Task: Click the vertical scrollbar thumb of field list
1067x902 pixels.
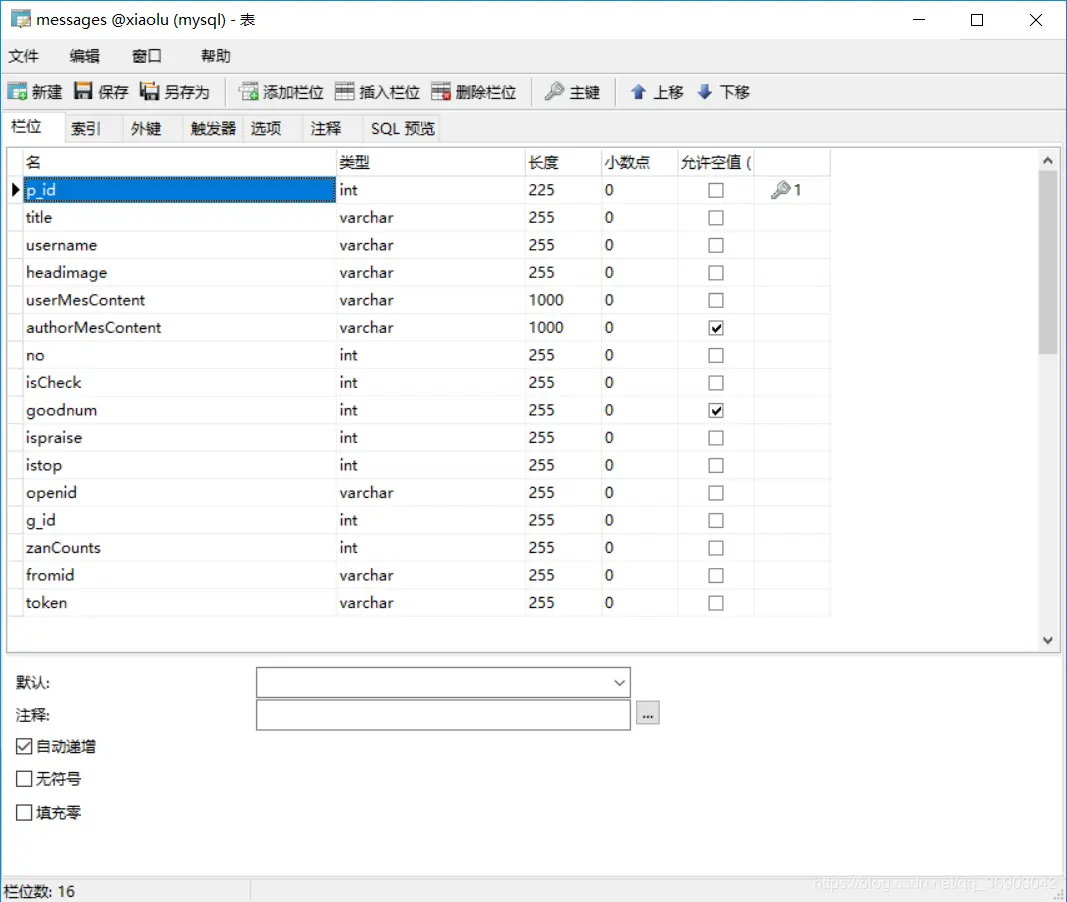Action: 1048,262
